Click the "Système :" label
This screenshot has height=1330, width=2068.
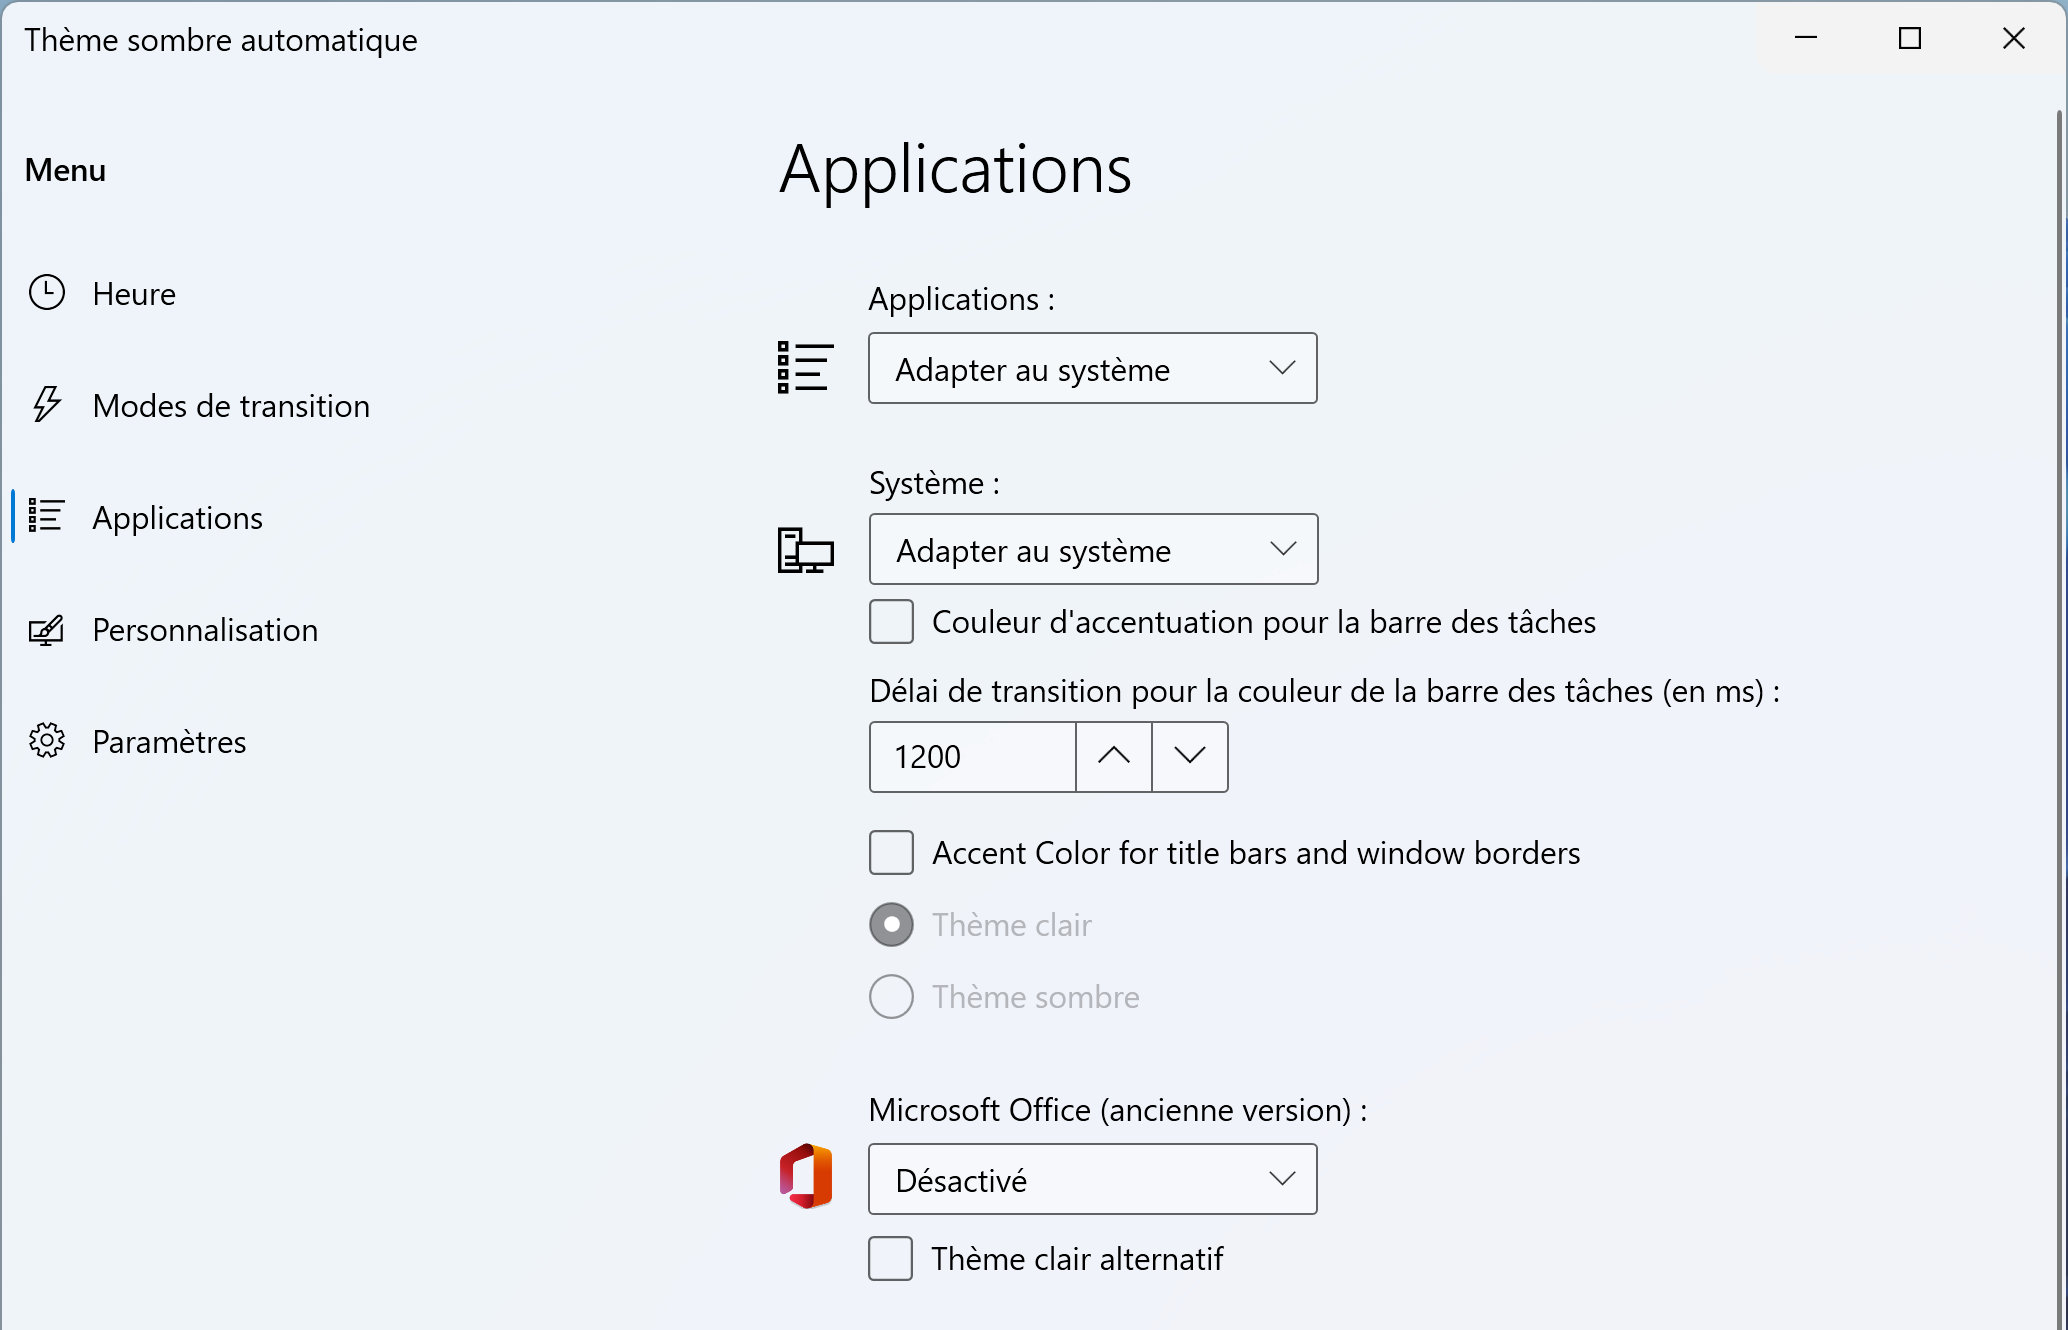coord(934,483)
